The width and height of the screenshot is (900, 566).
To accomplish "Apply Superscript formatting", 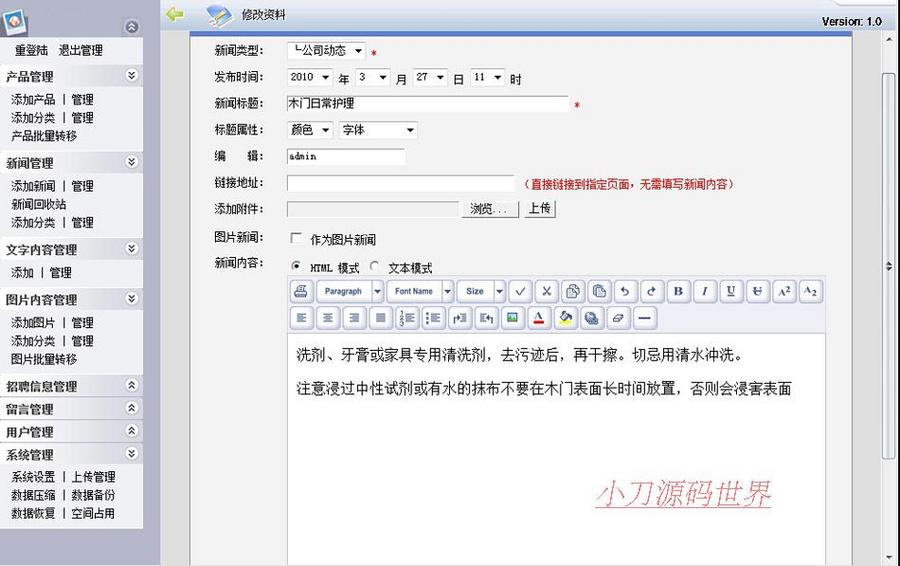I will click(784, 291).
